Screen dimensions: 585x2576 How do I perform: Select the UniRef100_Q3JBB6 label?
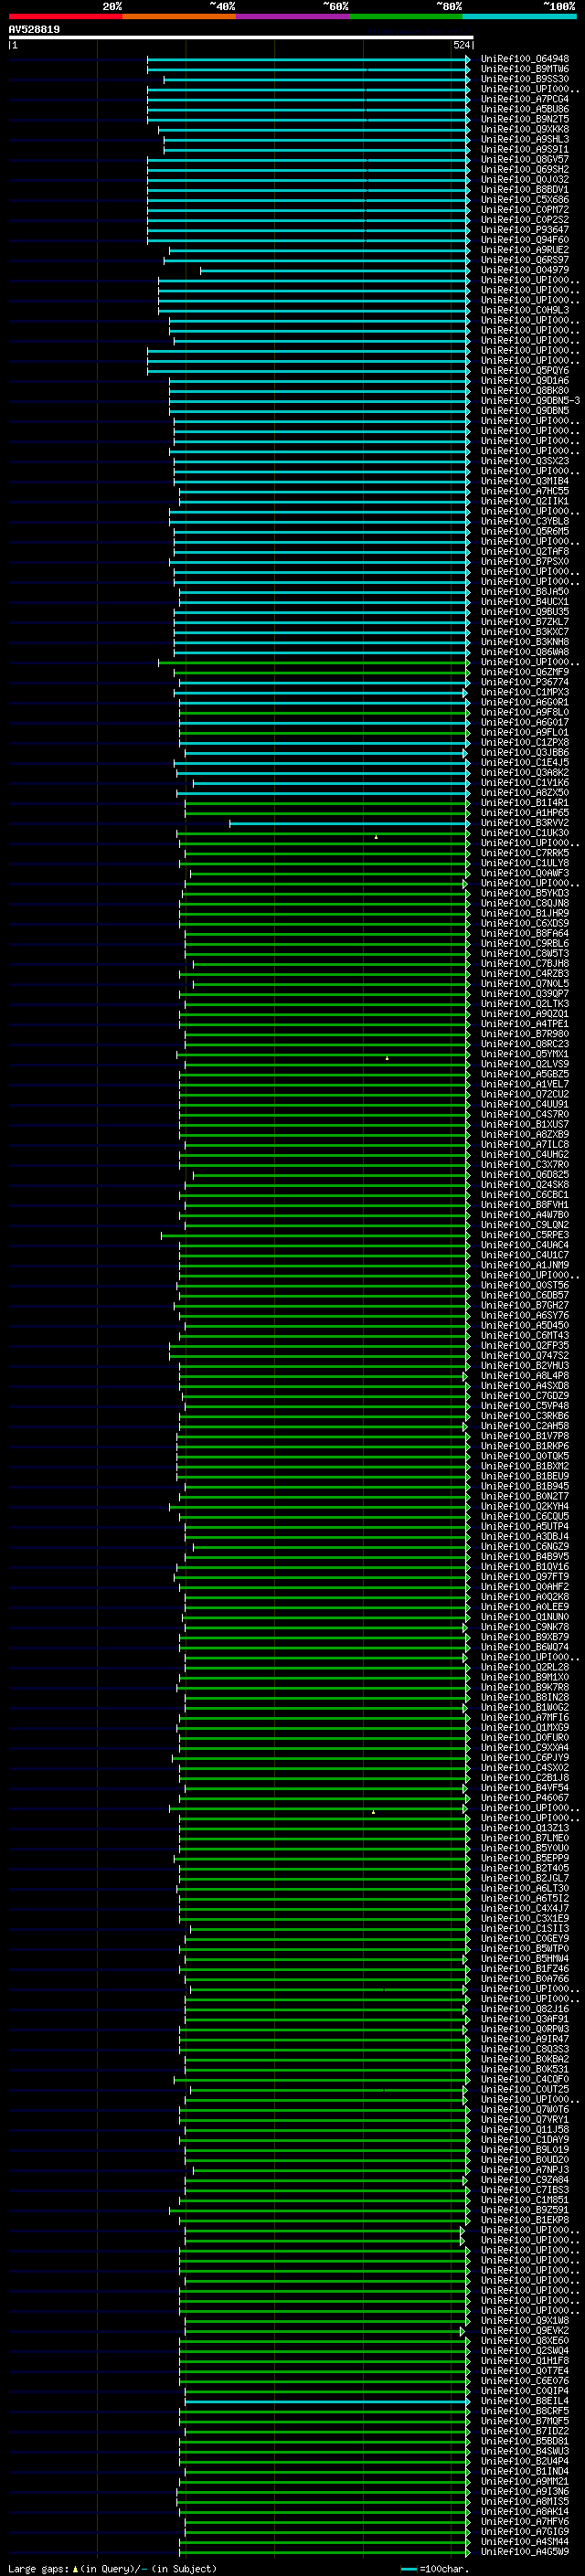(525, 752)
